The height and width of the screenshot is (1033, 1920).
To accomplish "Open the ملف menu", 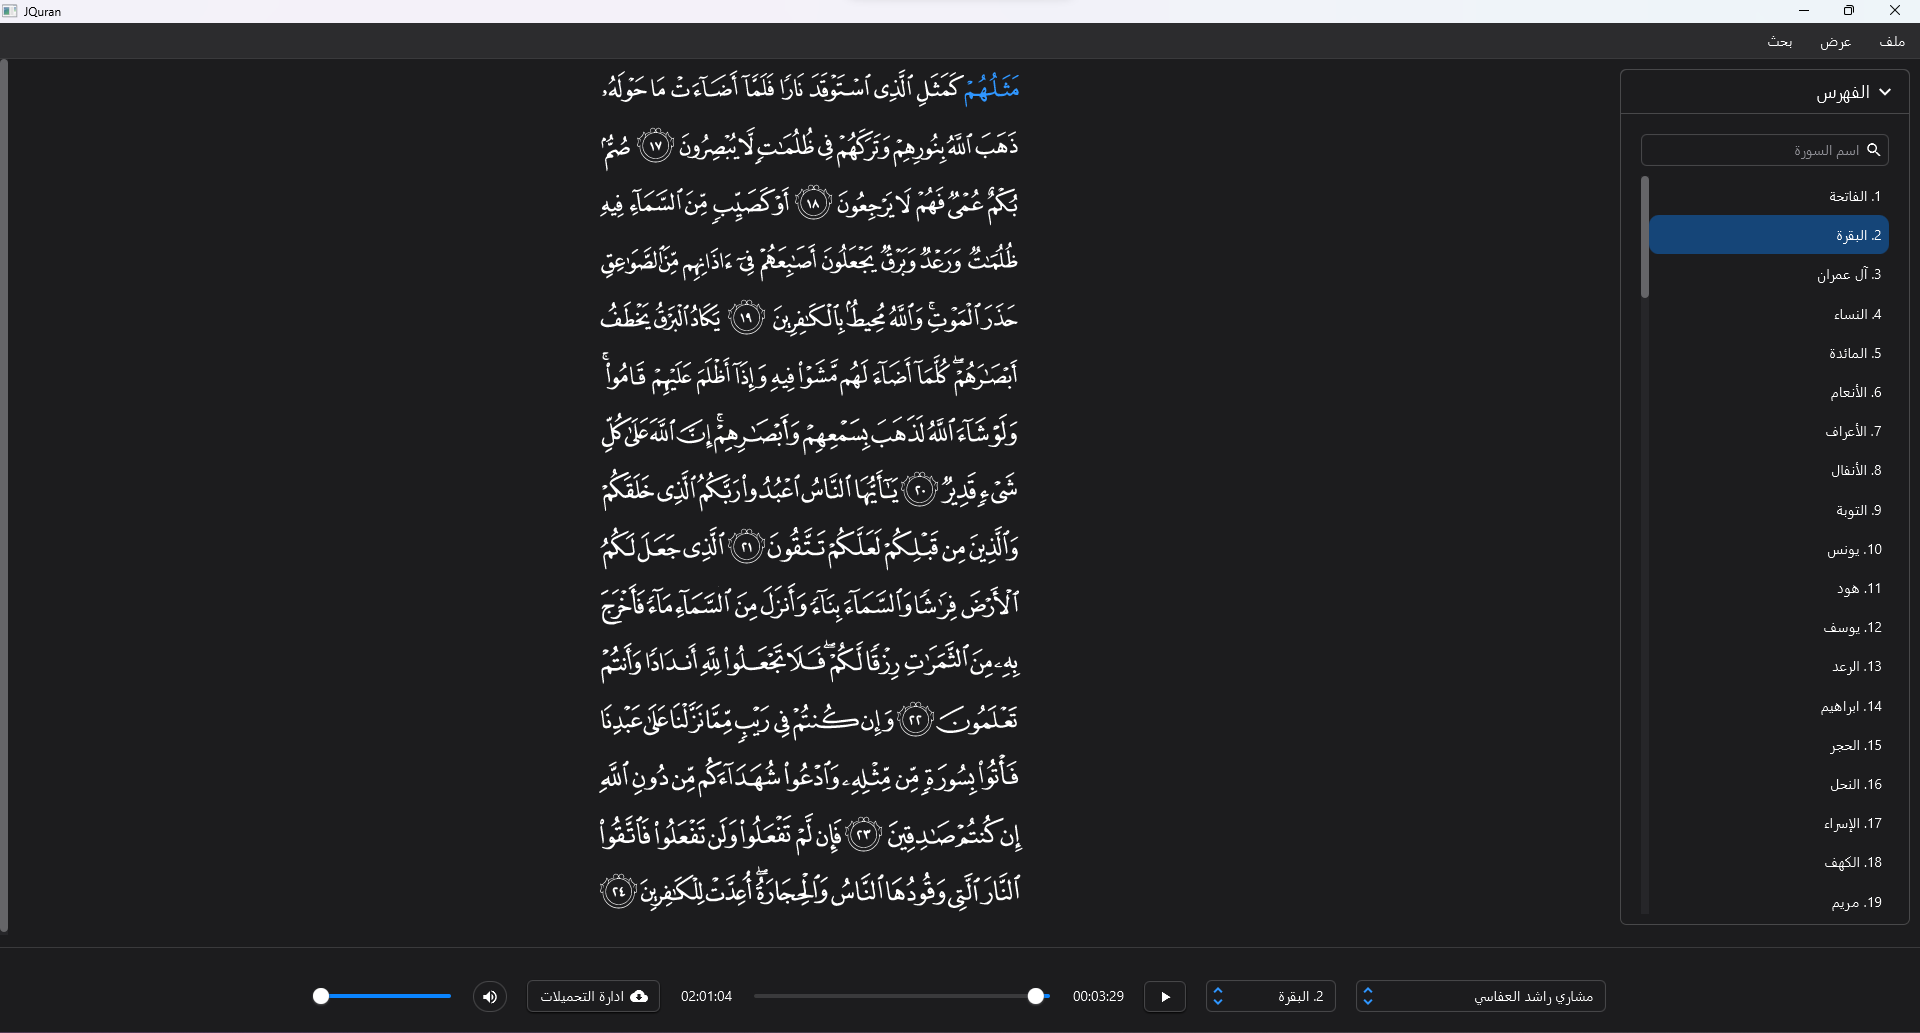I will tap(1892, 42).
